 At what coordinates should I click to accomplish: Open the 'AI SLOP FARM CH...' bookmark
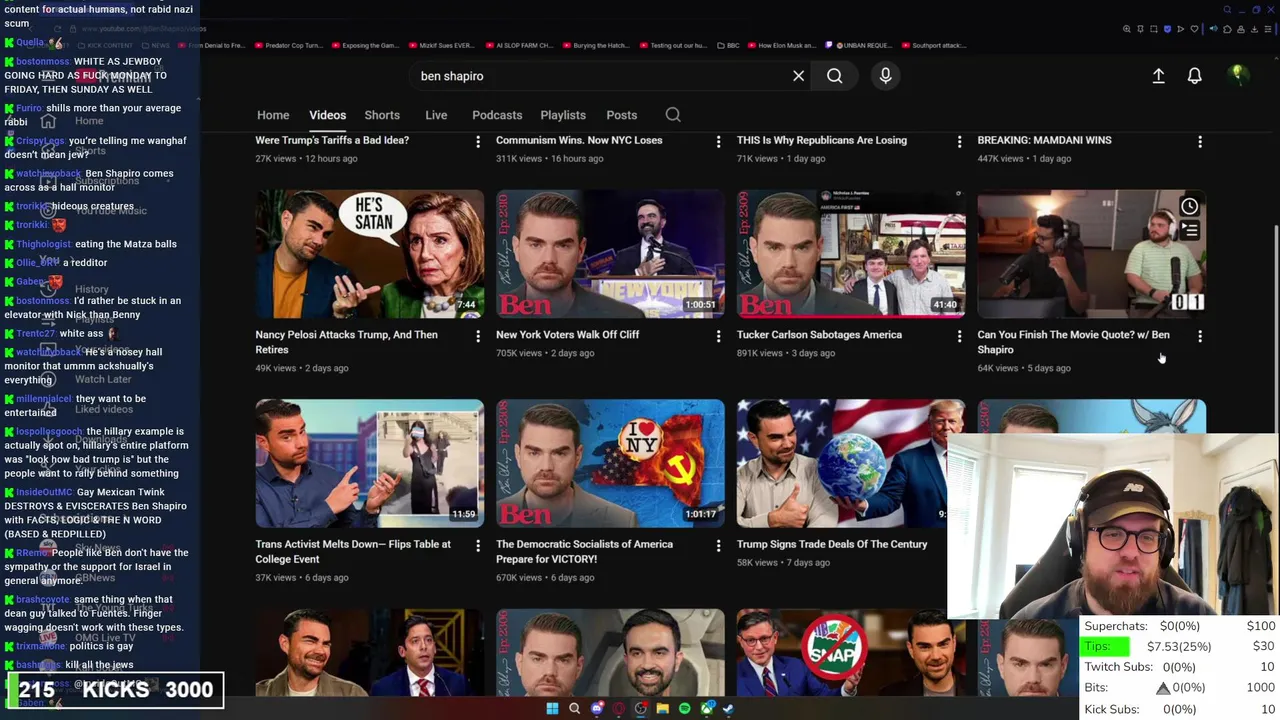[x=520, y=45]
